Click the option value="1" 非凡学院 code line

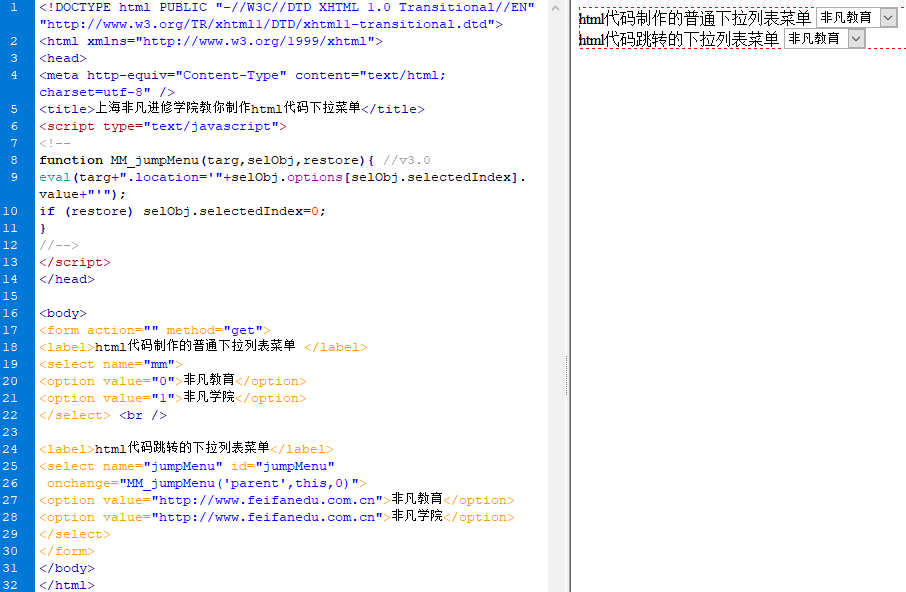pyautogui.click(x=173, y=397)
